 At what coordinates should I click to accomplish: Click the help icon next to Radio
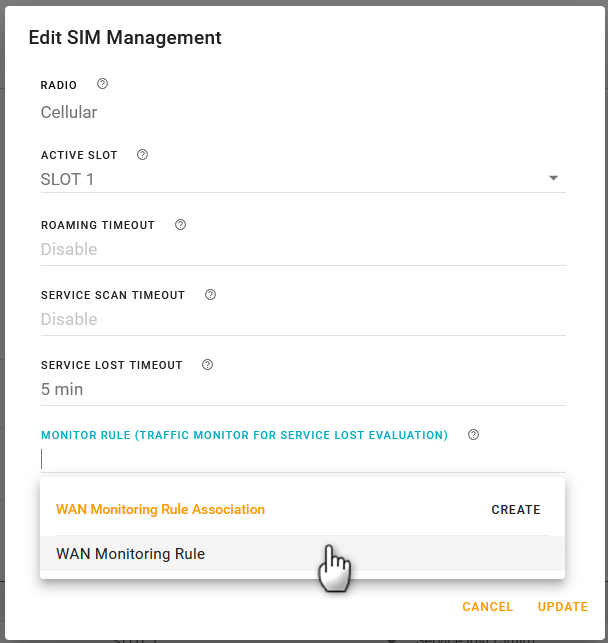click(102, 85)
